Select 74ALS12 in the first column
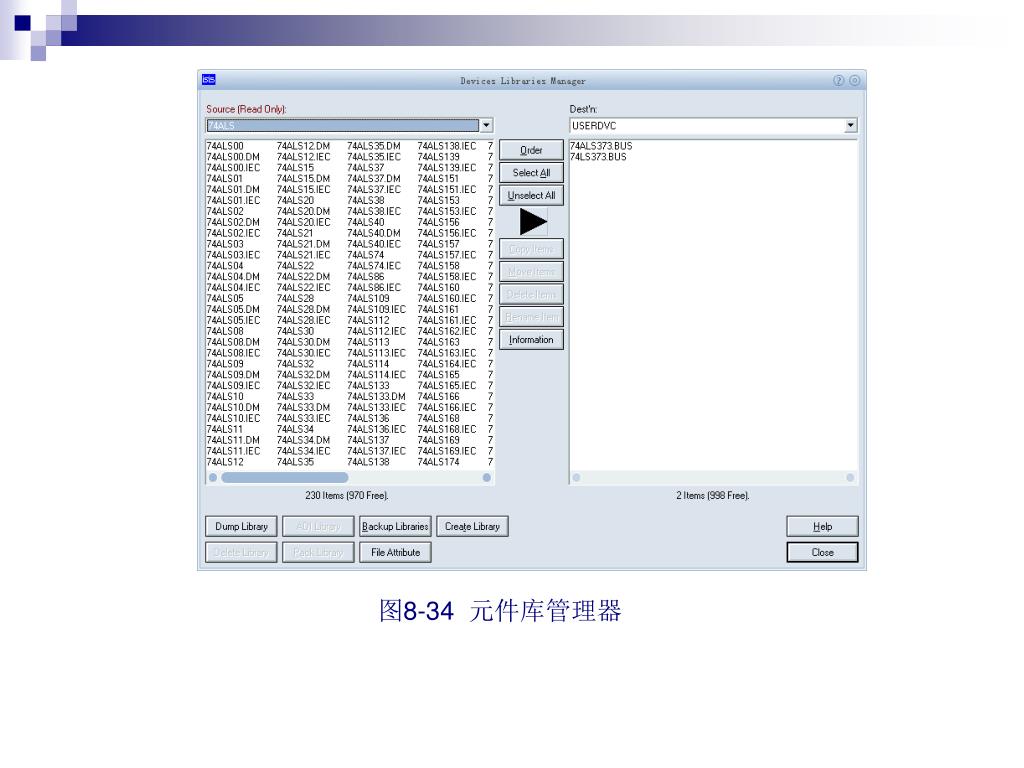This screenshot has width=1024, height=768. [x=225, y=462]
